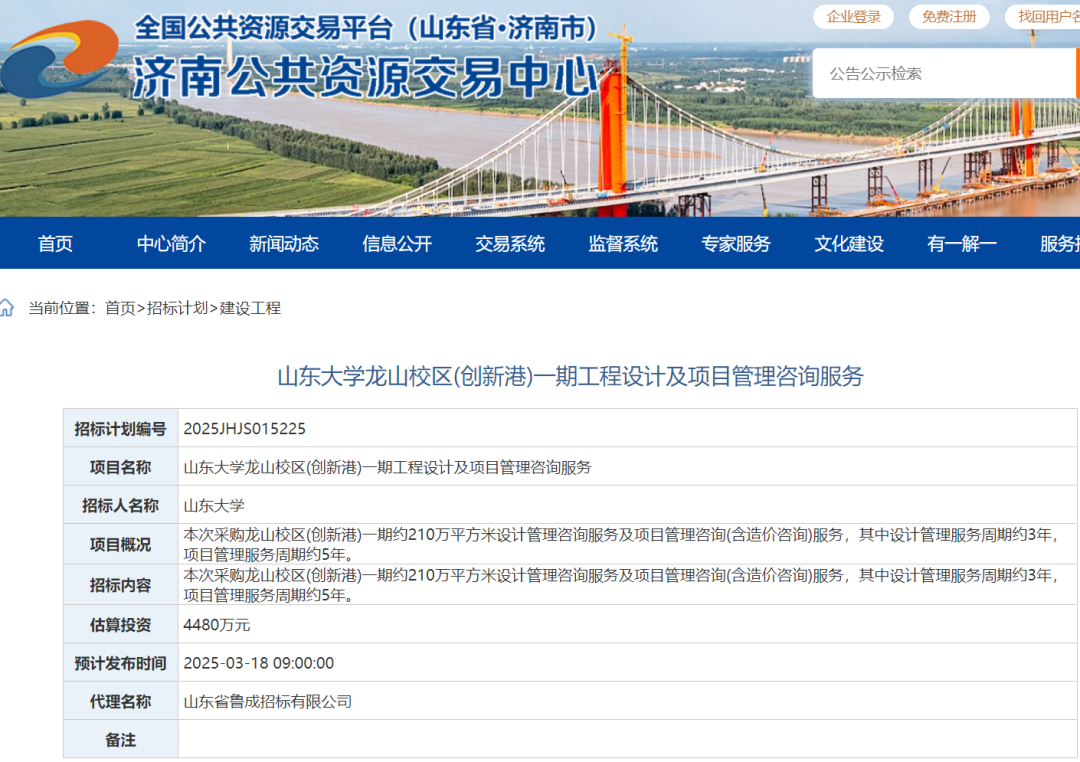Viewport: 1080px width, 762px height.
Task: Select 监督系统 in the navigation bar
Action: pyautogui.click(x=623, y=243)
